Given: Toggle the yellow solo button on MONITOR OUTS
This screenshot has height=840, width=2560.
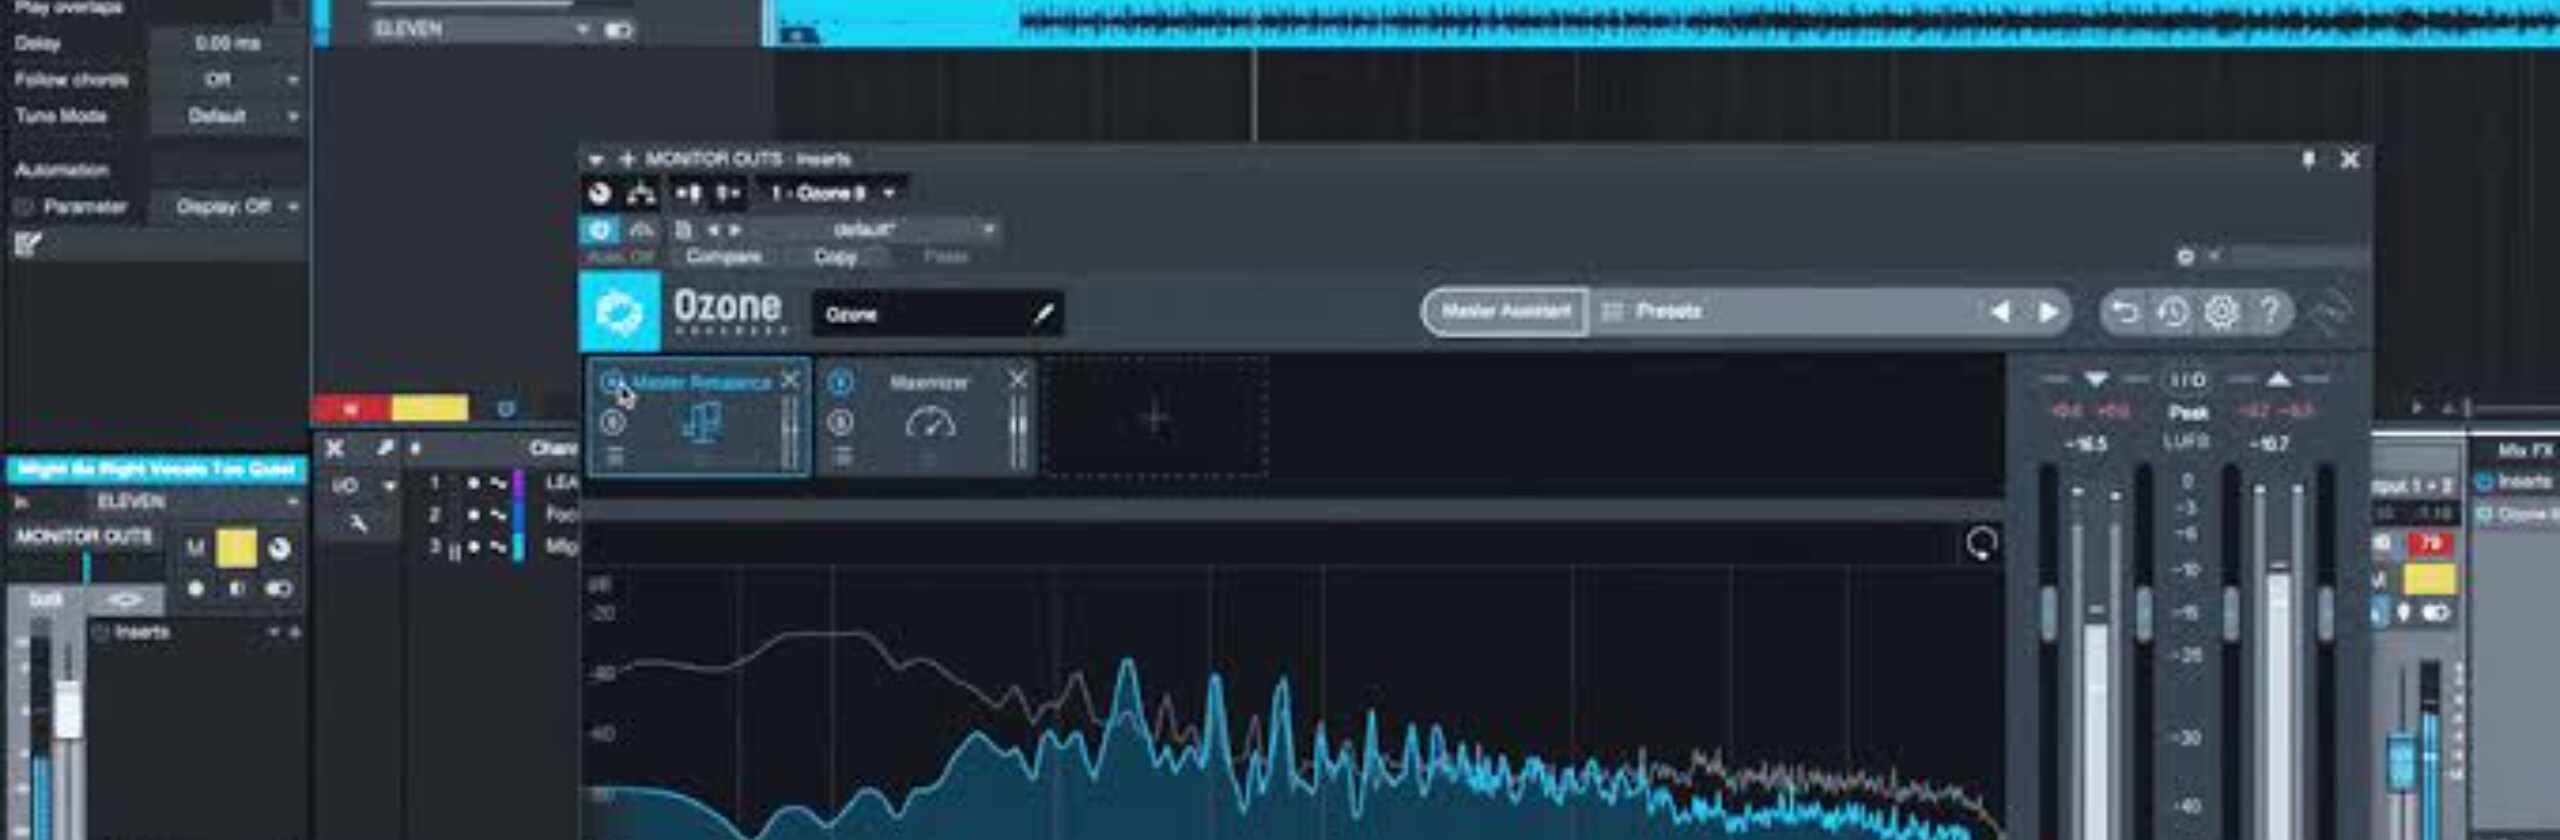Looking at the screenshot, I should click(237, 547).
